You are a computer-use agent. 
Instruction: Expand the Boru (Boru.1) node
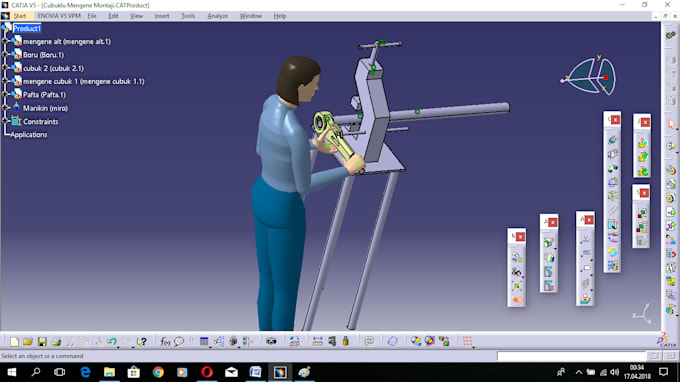(5, 54)
